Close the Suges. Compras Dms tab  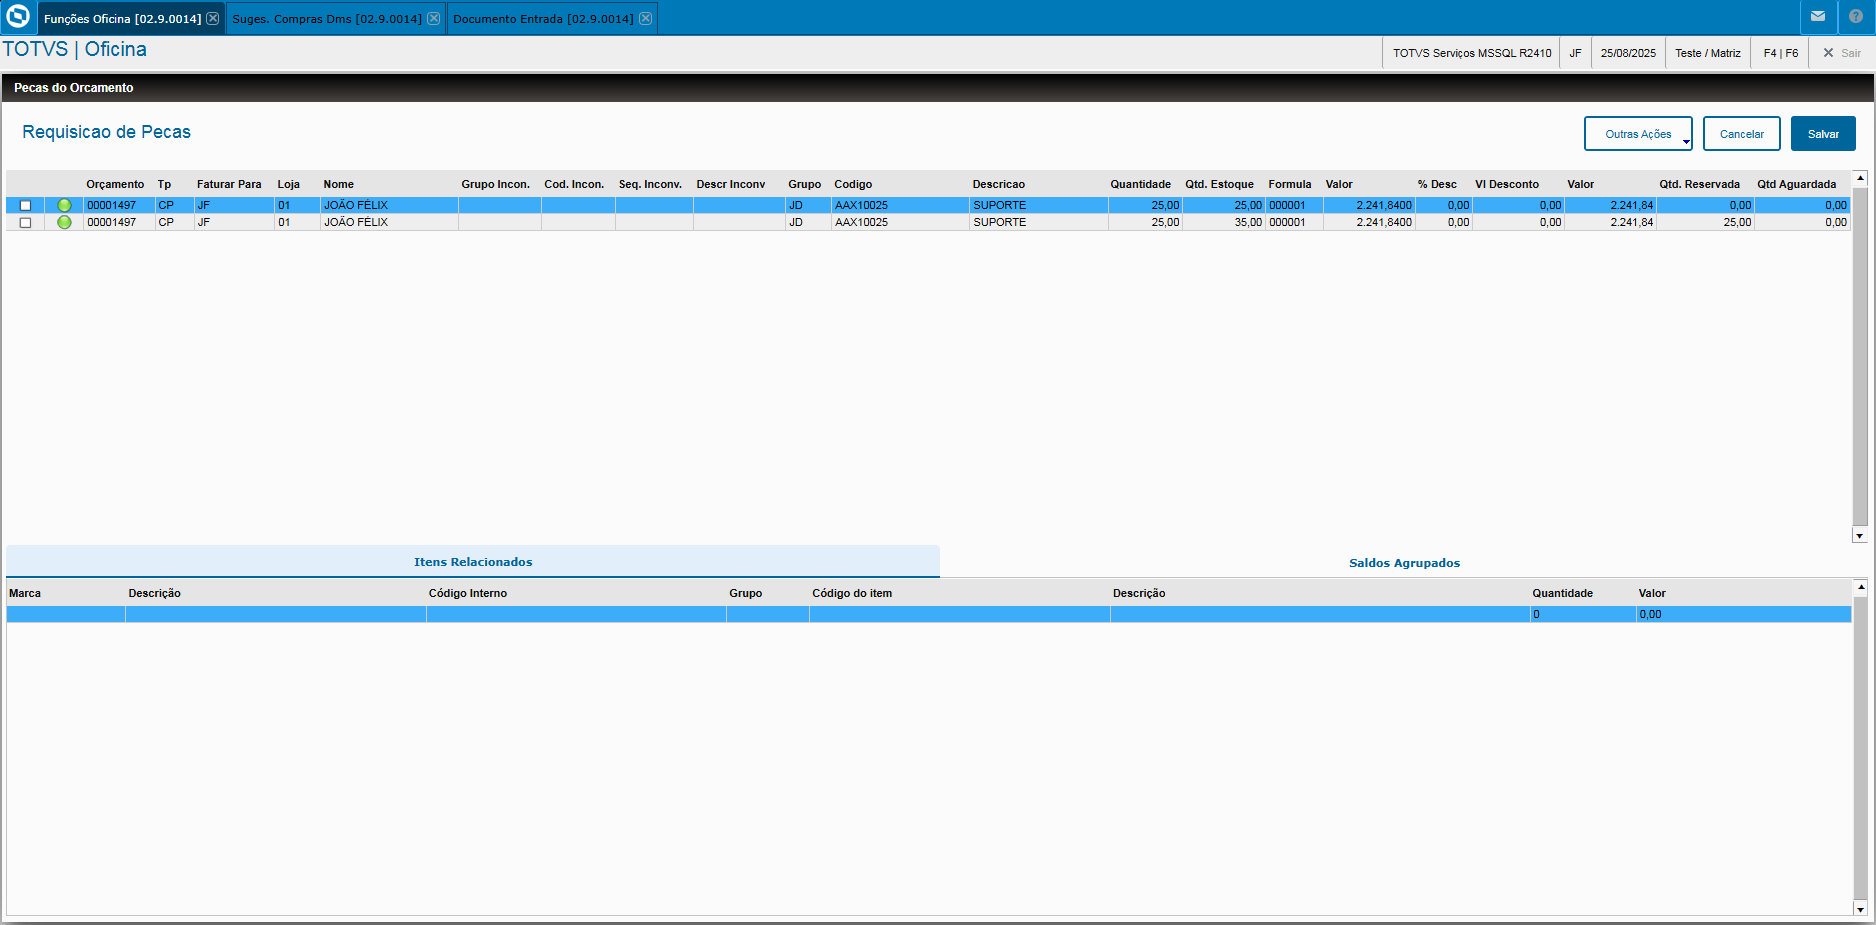tap(434, 19)
